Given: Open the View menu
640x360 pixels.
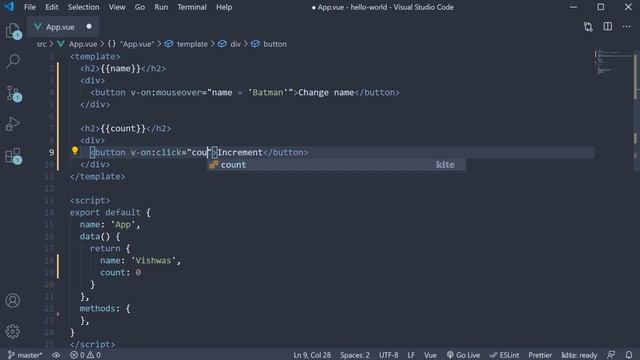Looking at the screenshot, I should click(117, 7).
